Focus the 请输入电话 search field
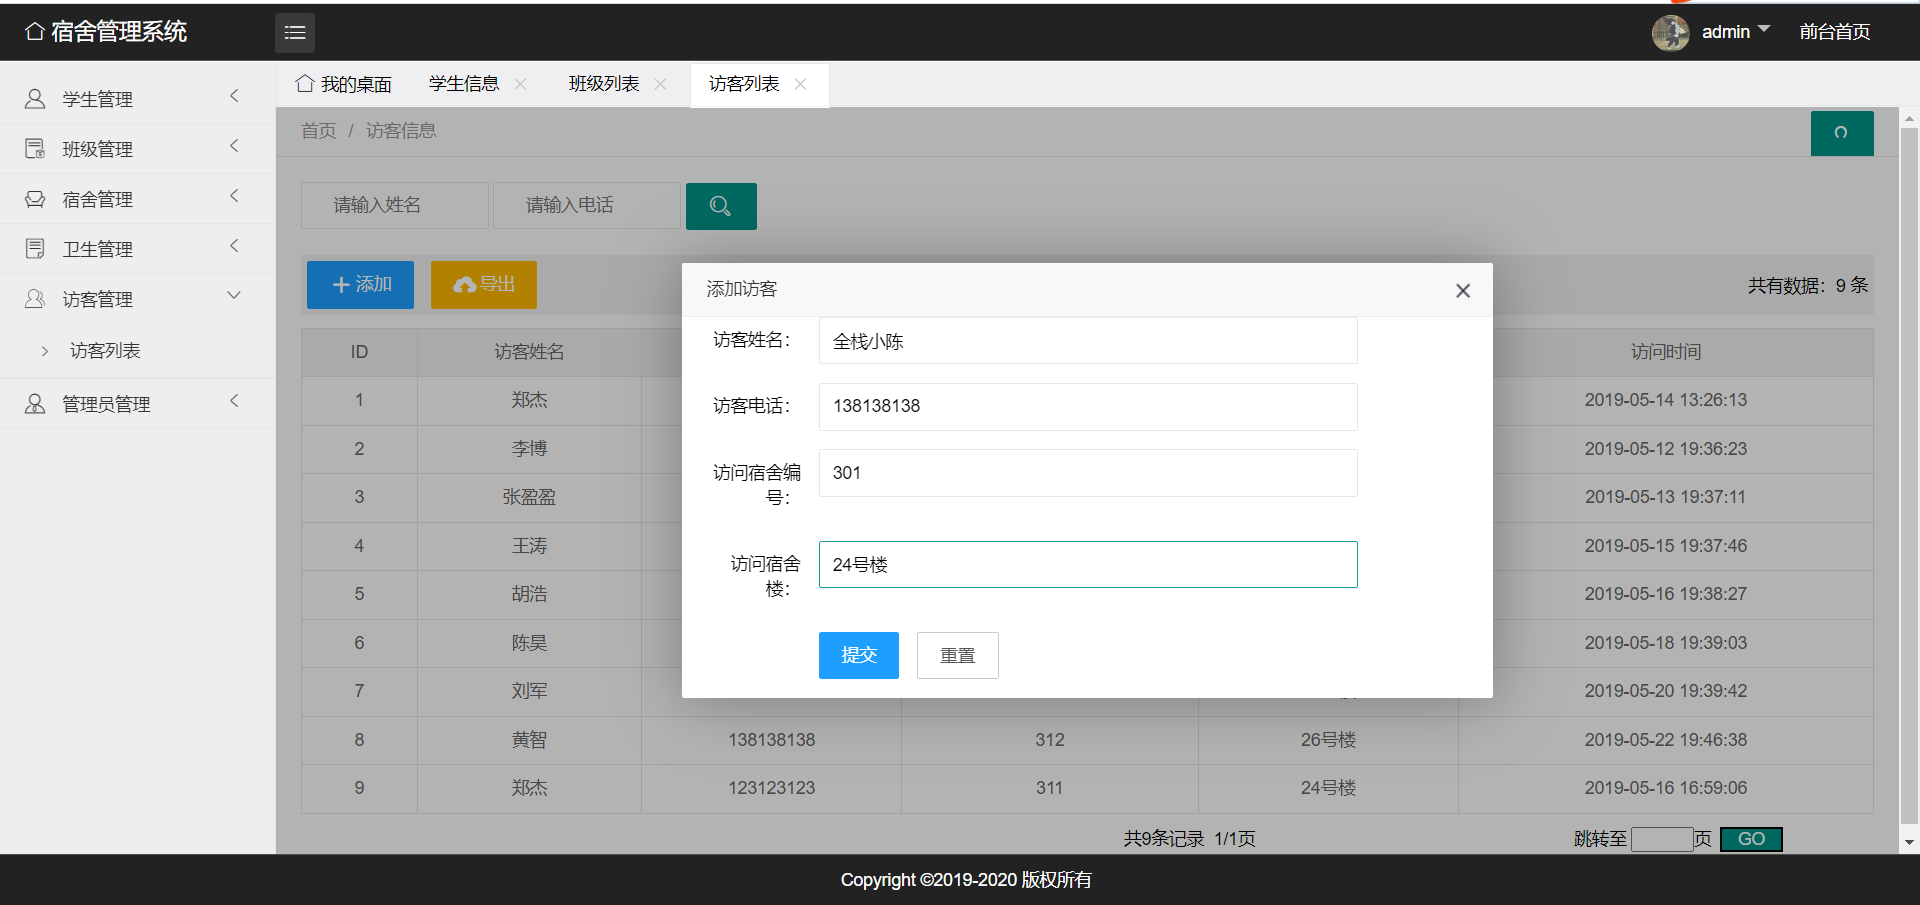The width and height of the screenshot is (1920, 905). coord(587,205)
